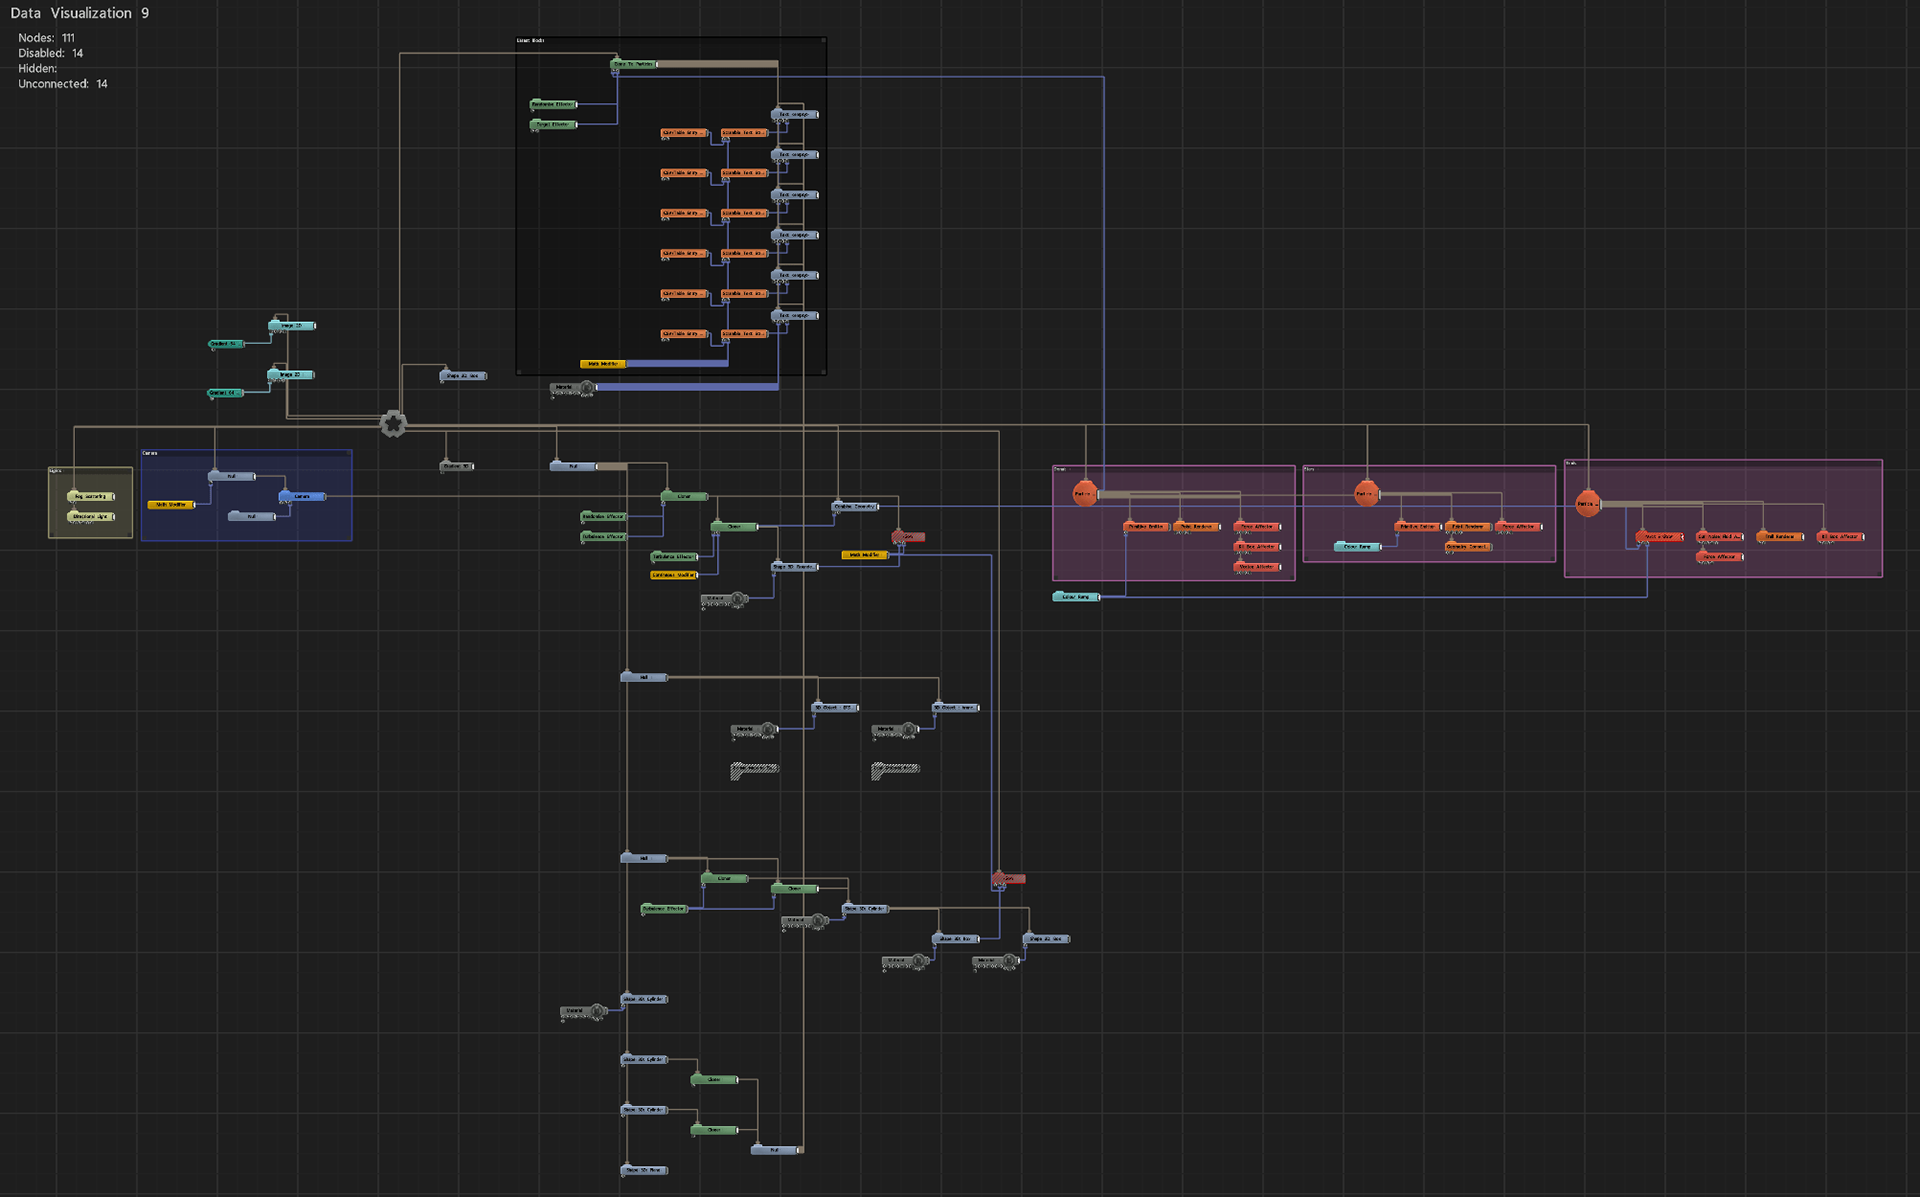This screenshot has width=1920, height=1197.
Task: Click the Root gear node
Action: pos(393,424)
